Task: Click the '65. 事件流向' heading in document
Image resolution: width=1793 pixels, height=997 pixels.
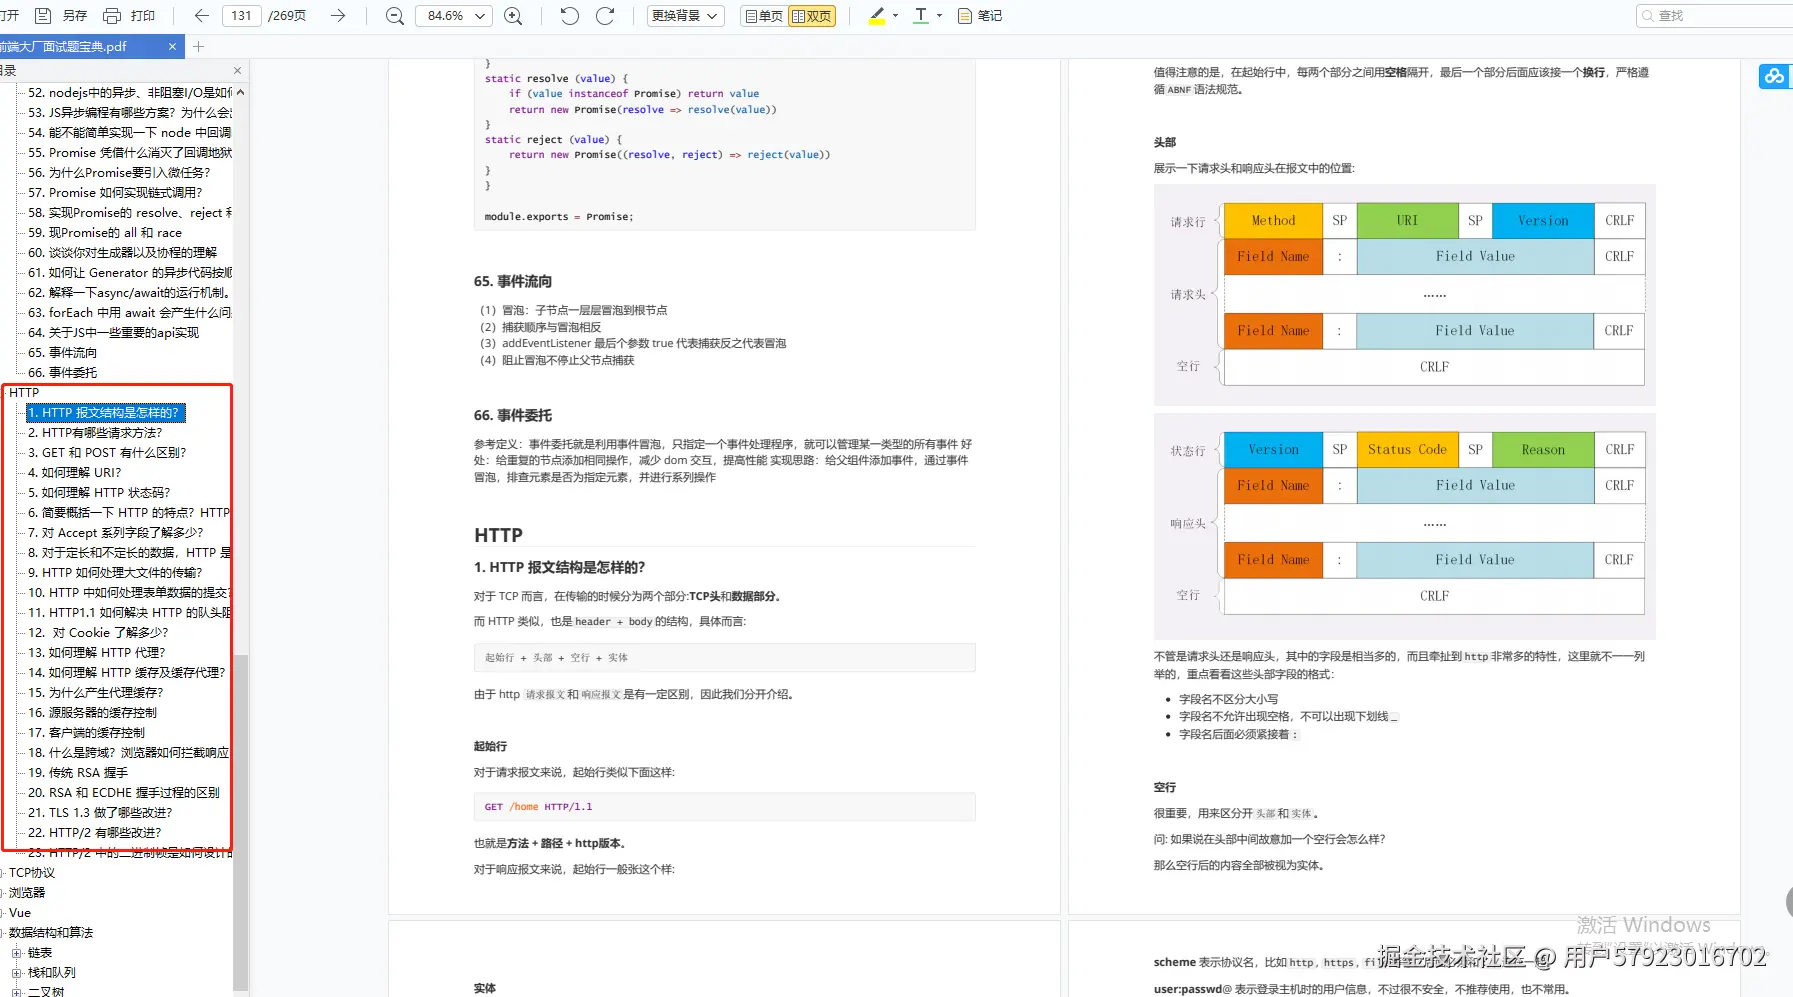Action: [513, 282]
